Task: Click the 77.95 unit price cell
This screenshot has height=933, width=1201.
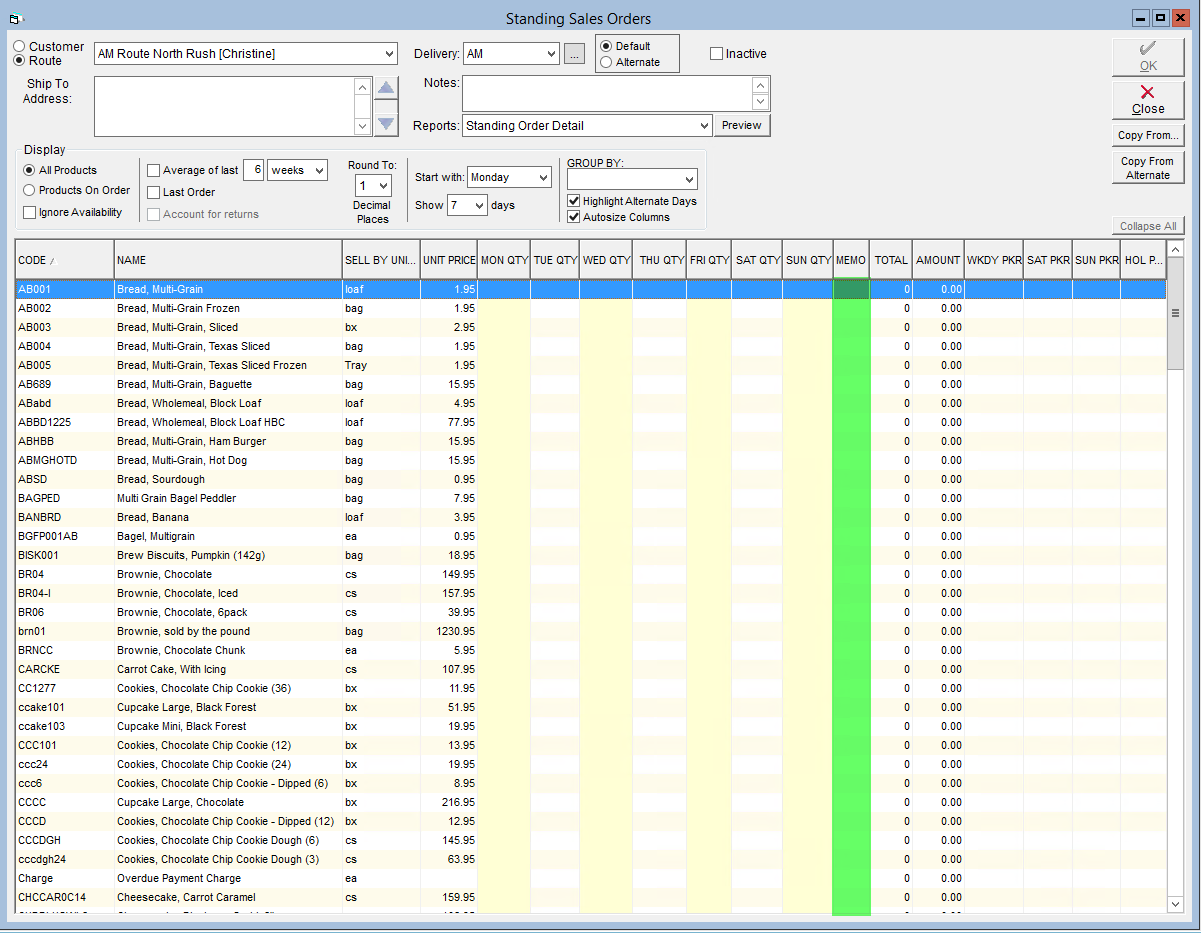Action: (x=449, y=422)
